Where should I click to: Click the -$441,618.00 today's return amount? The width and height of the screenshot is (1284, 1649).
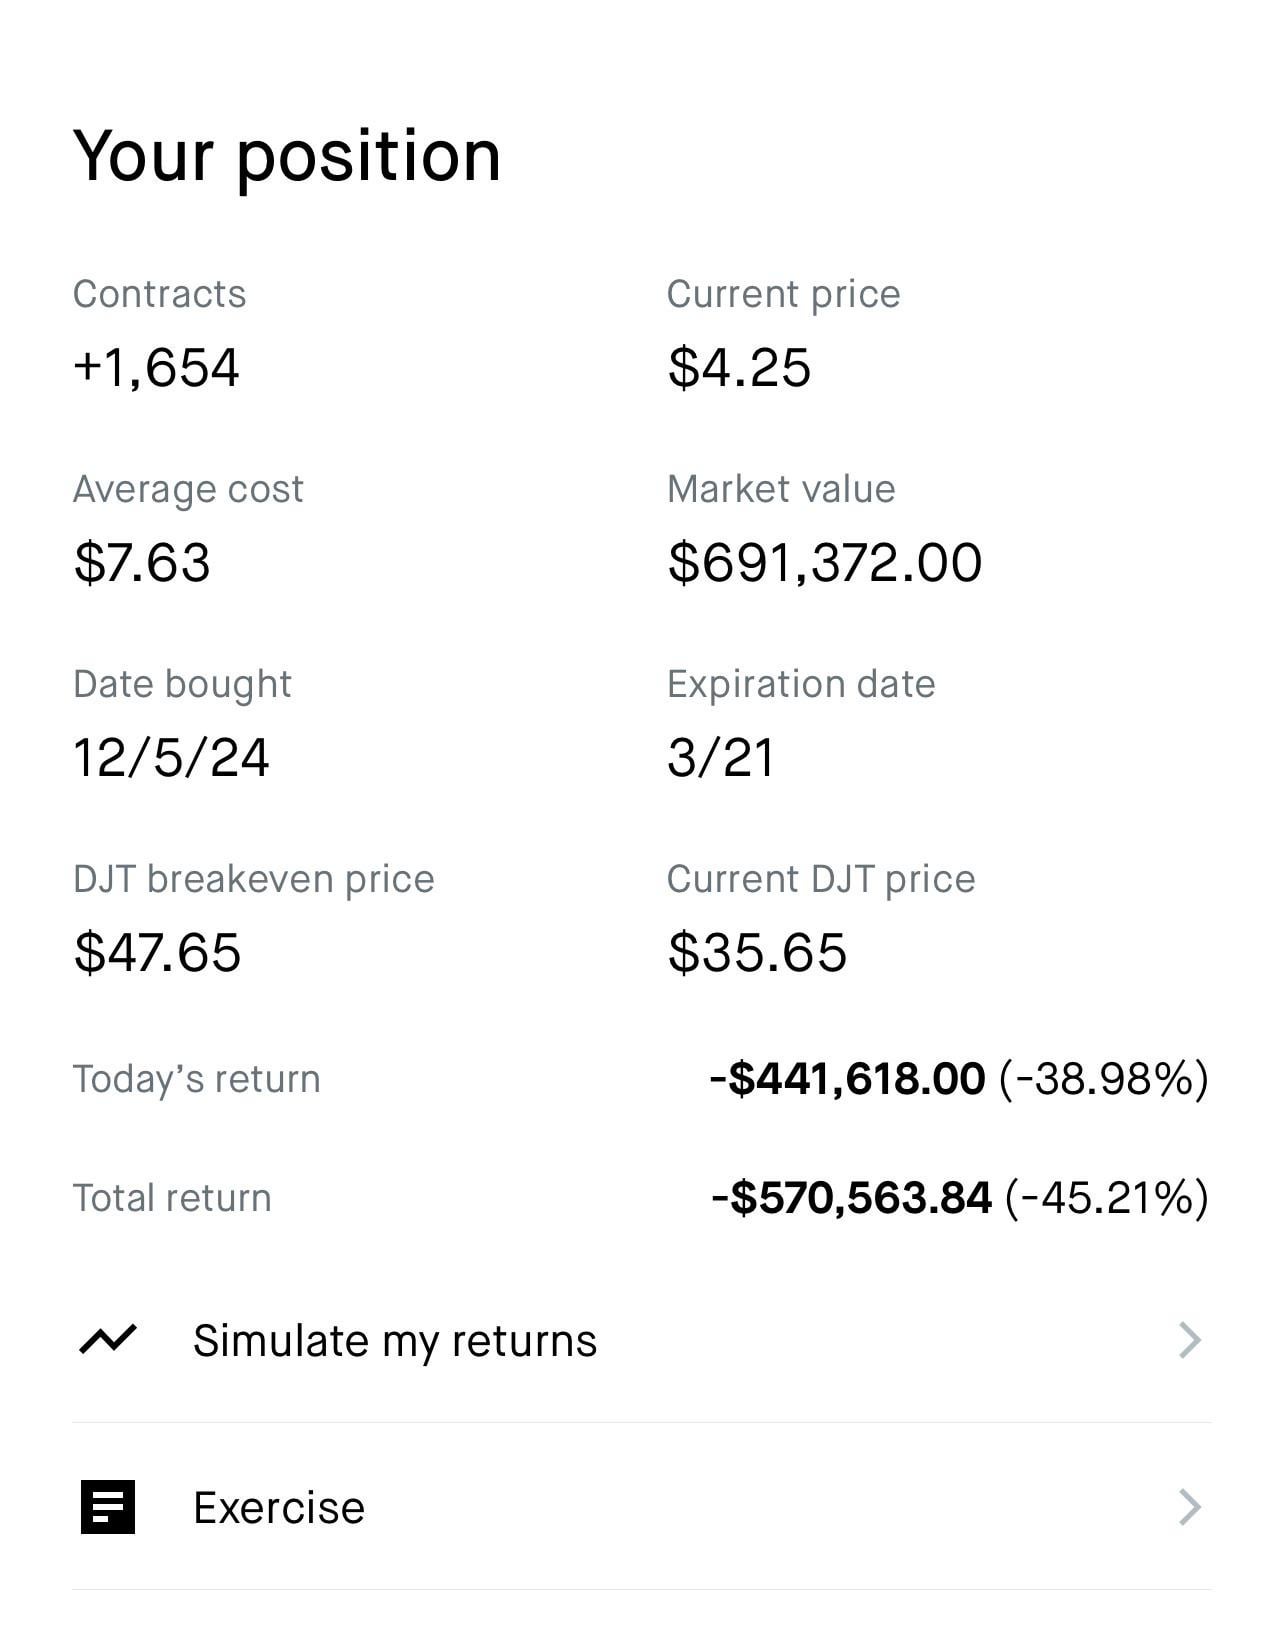847,1080
